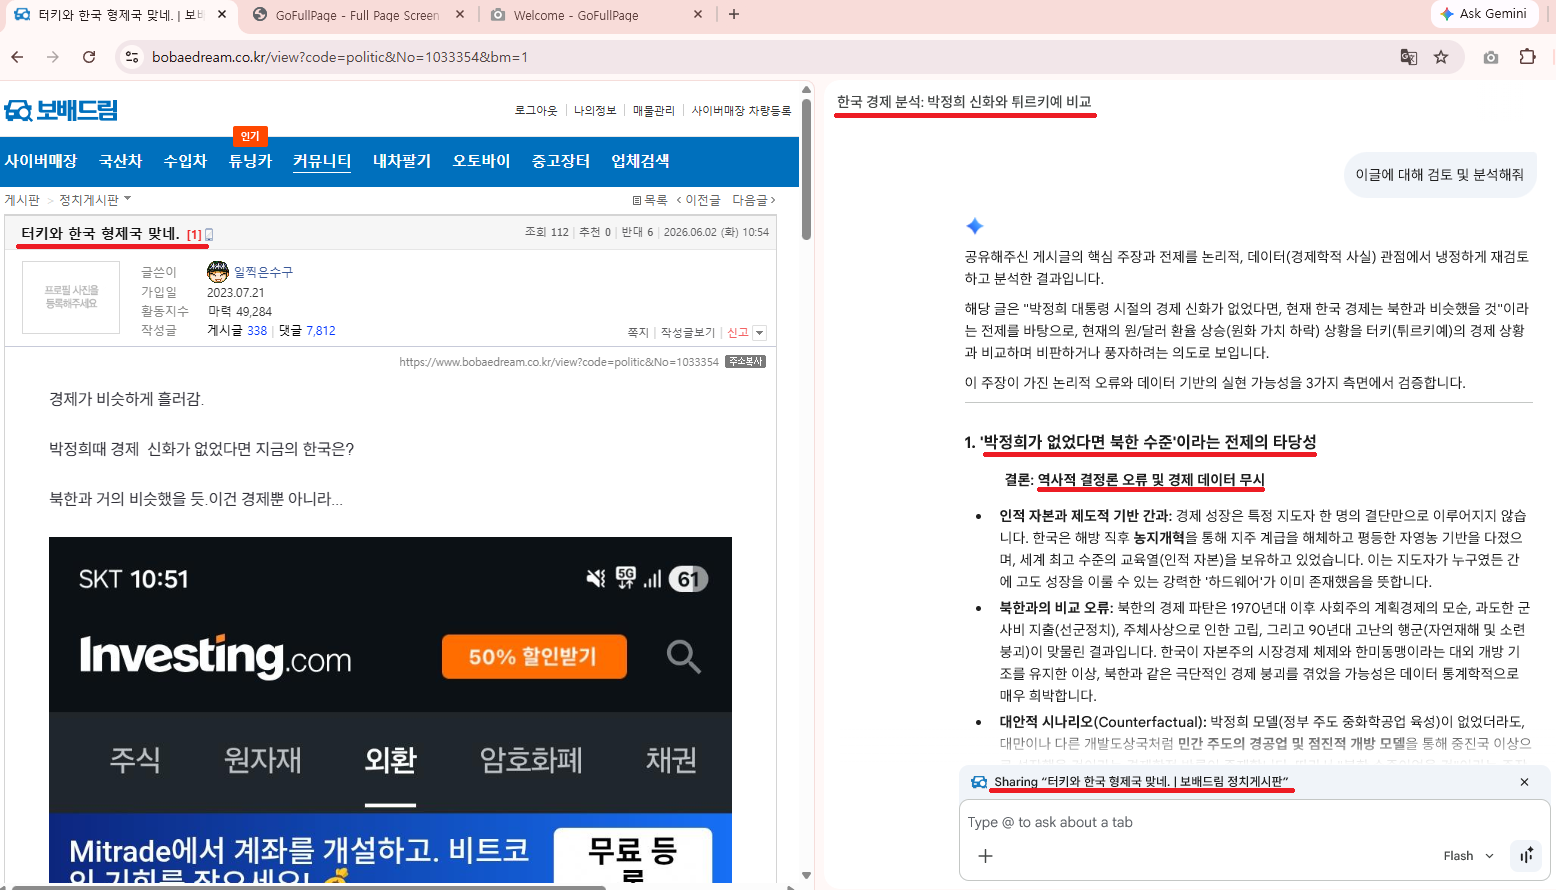The image size is (1556, 890).
Task: Open 오토바이 menu
Action: (481, 161)
